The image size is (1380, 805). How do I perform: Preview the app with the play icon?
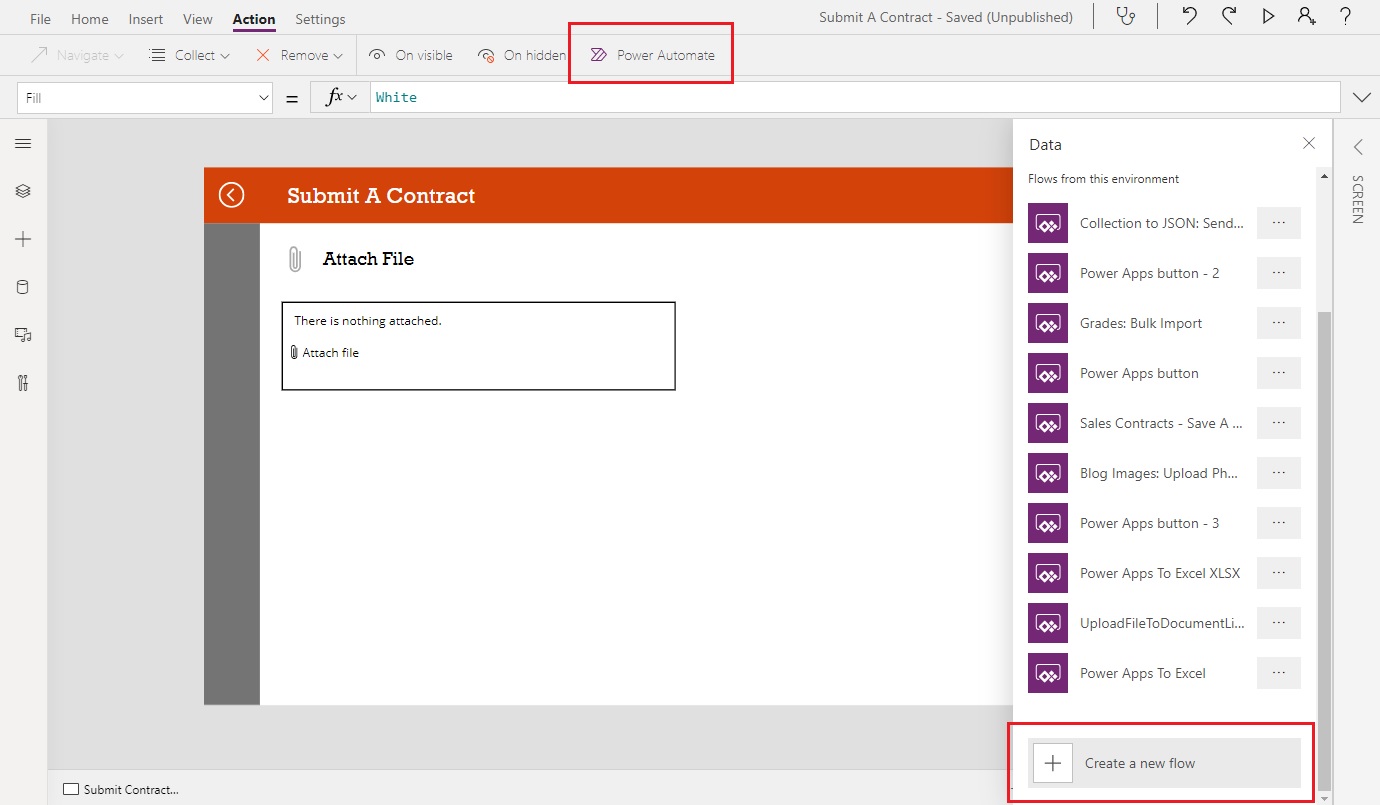(1268, 16)
